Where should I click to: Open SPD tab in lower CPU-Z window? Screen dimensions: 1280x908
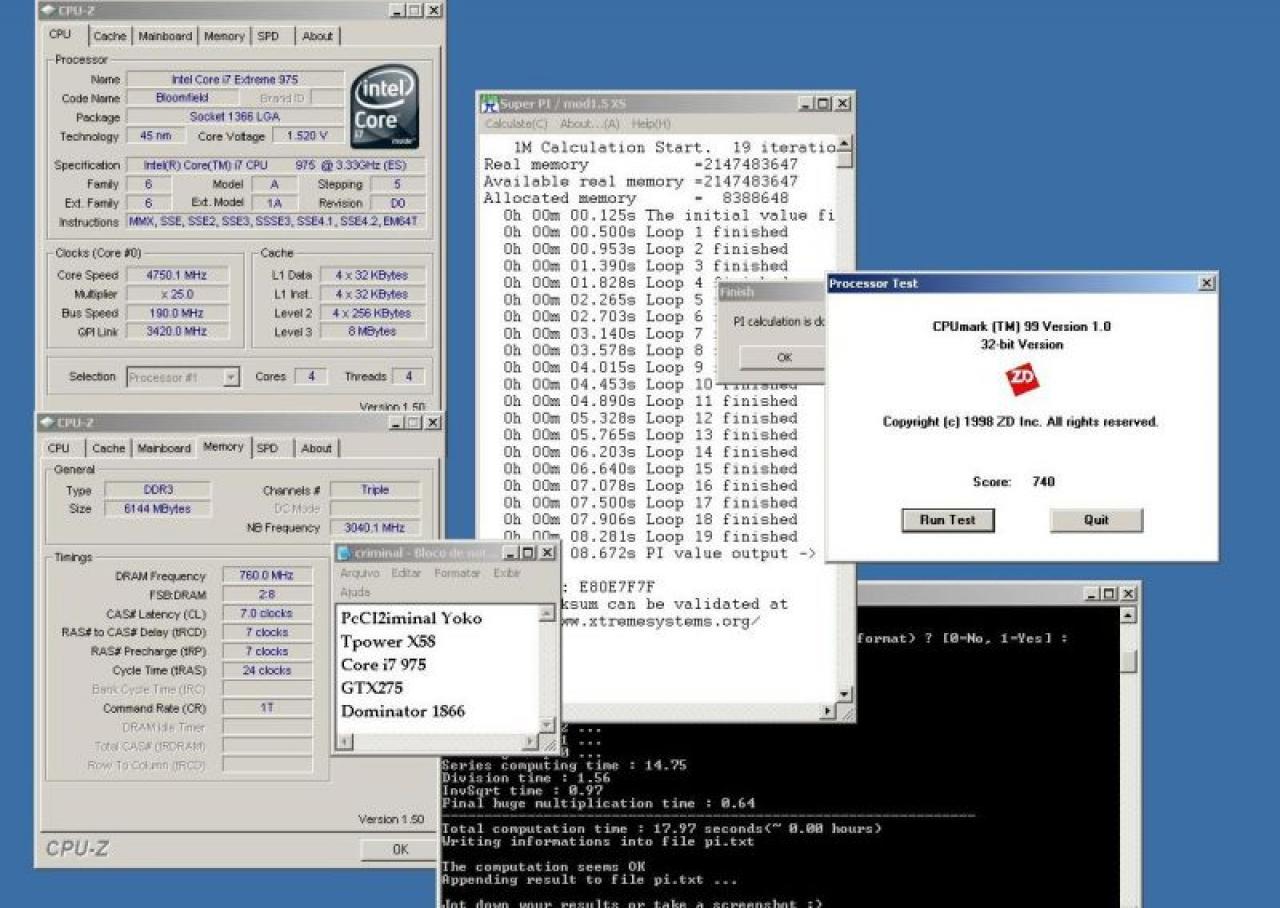tap(267, 448)
